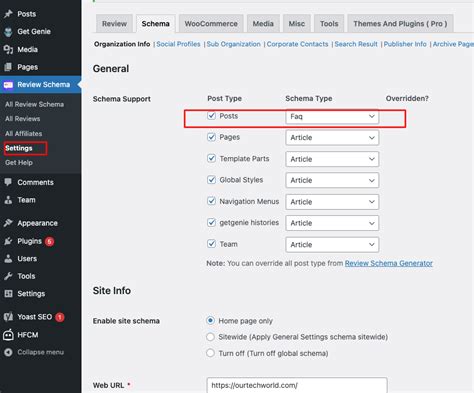The width and height of the screenshot is (474, 393).
Task: Click the Media library icon
Action: click(8, 49)
